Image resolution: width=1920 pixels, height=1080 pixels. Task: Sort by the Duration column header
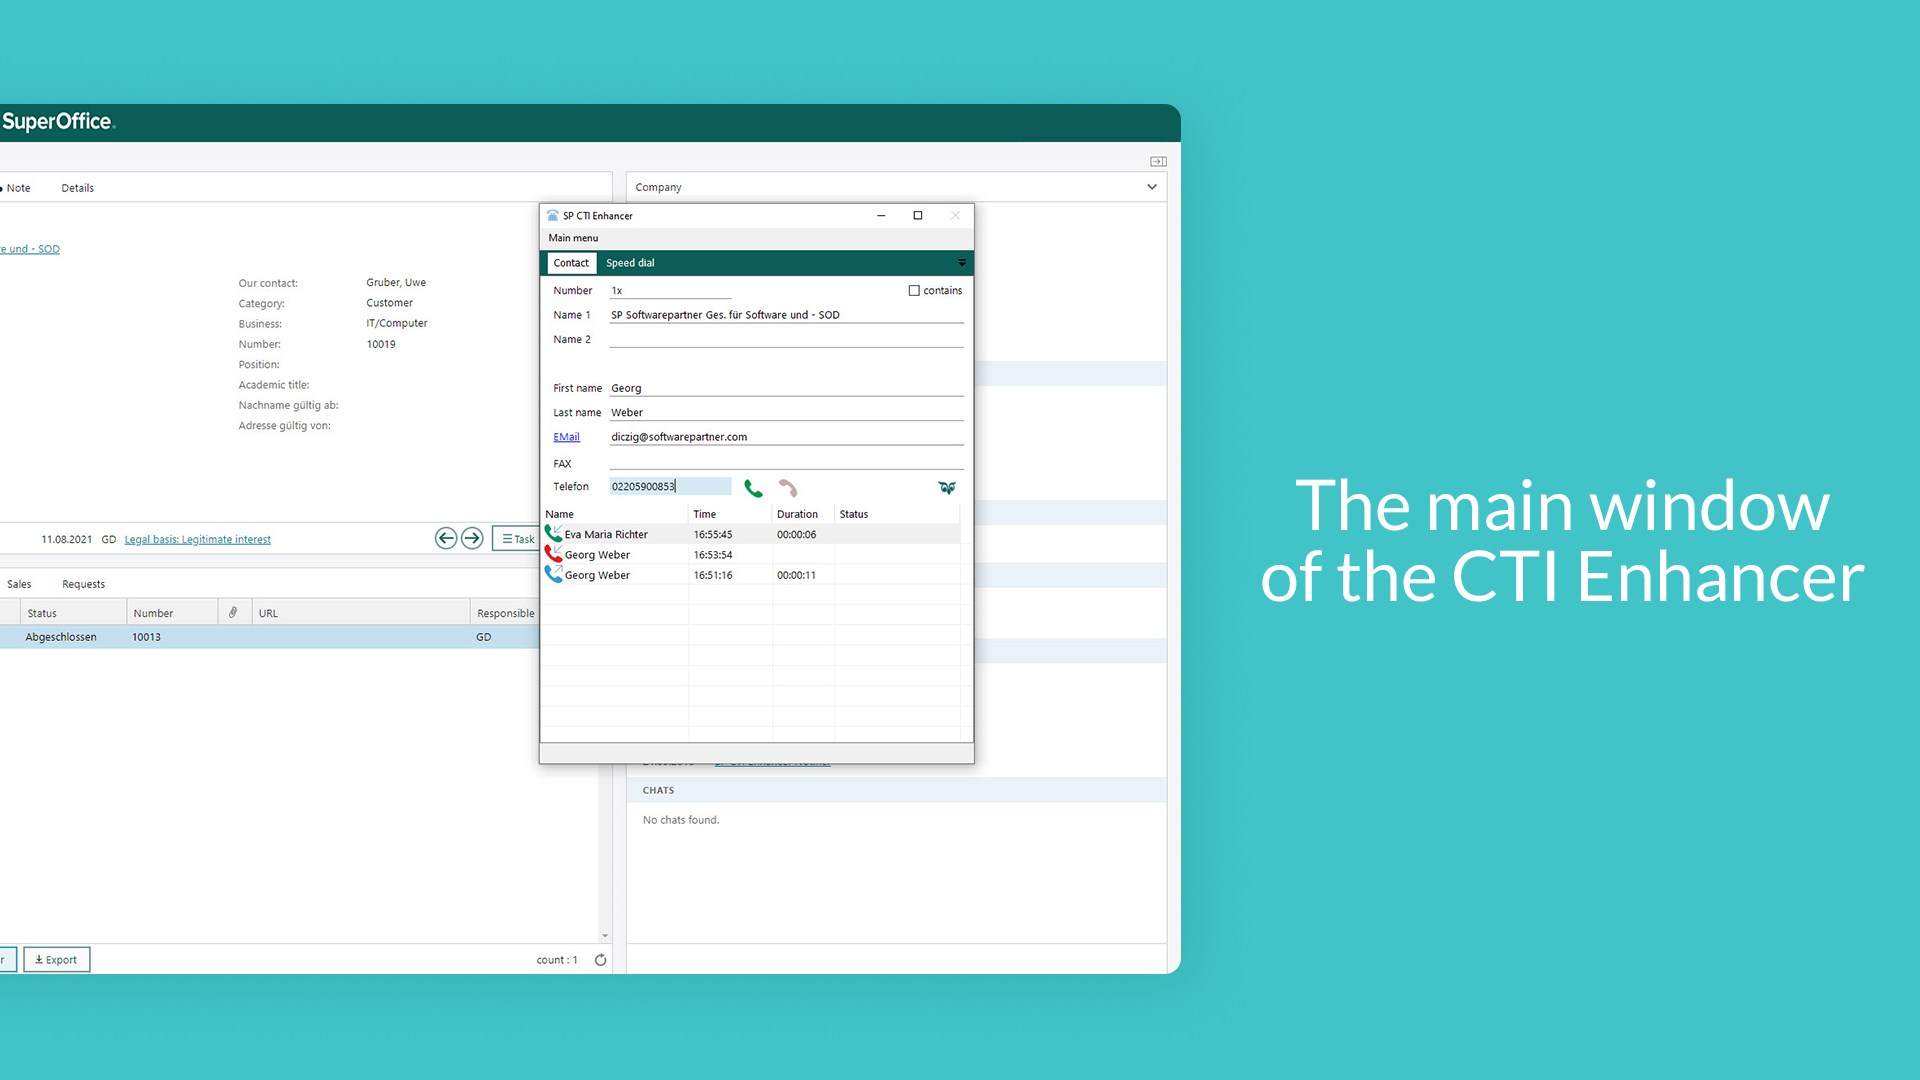point(803,514)
